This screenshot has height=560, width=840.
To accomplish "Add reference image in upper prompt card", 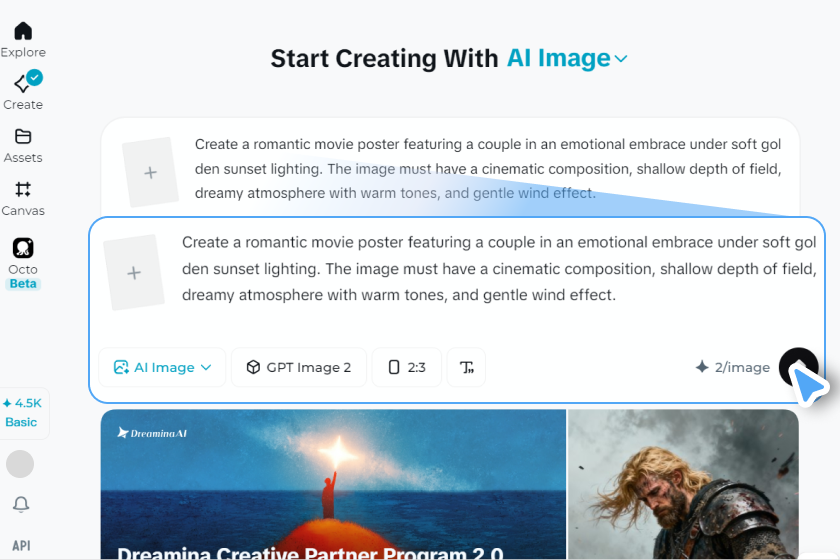I will point(151,172).
